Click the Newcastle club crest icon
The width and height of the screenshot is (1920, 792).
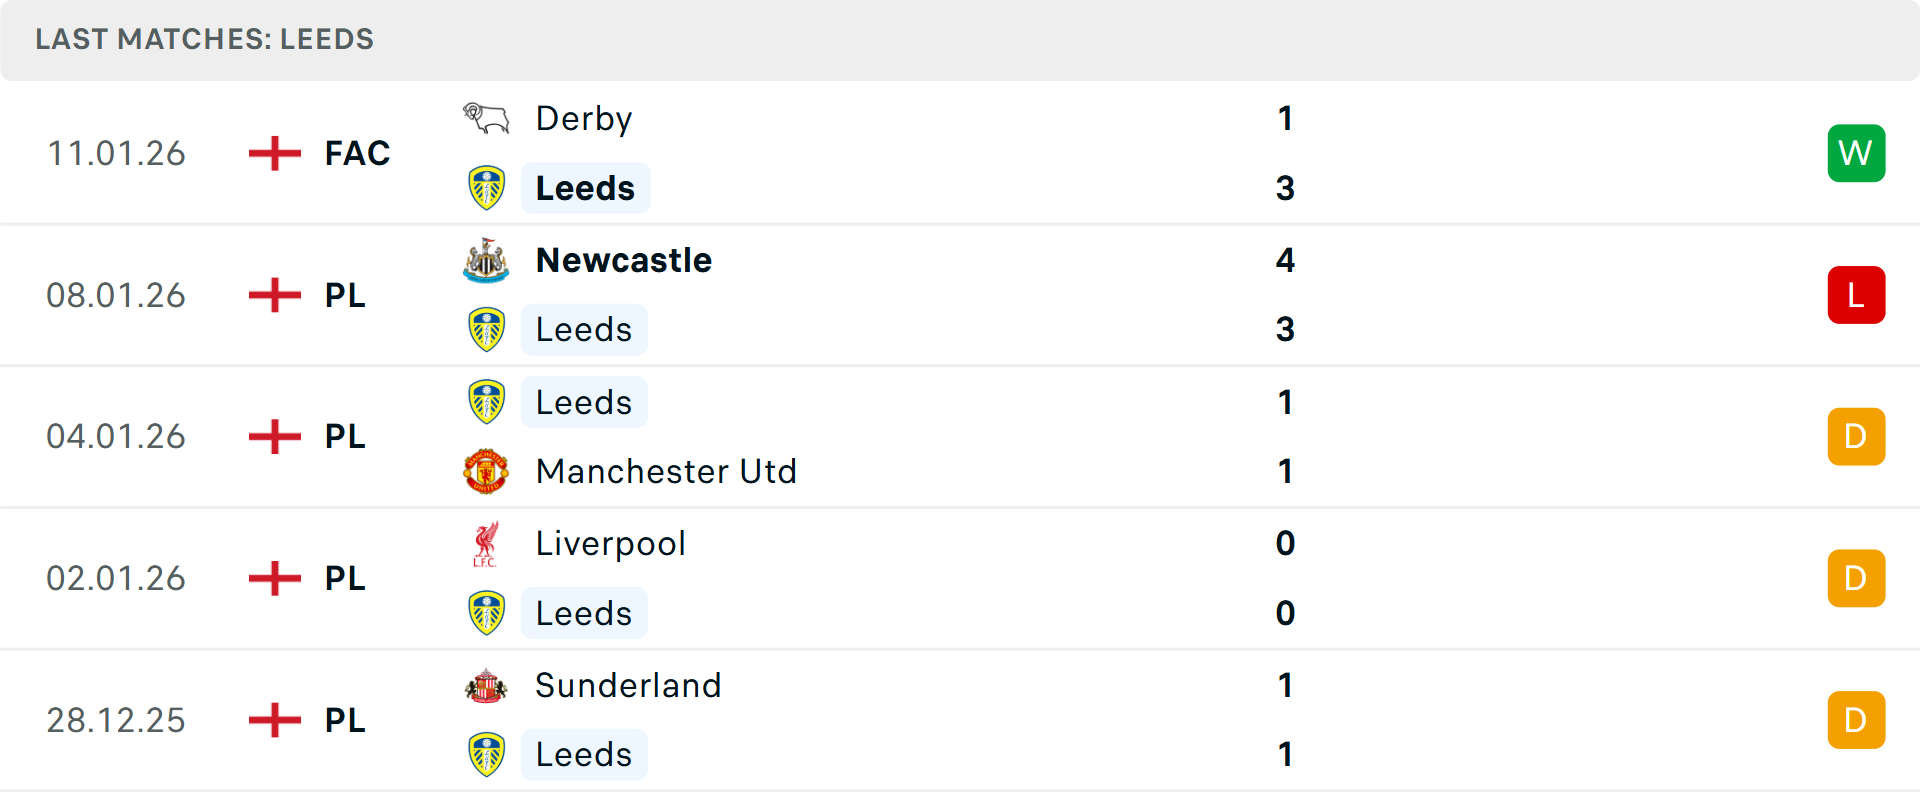[x=486, y=260]
